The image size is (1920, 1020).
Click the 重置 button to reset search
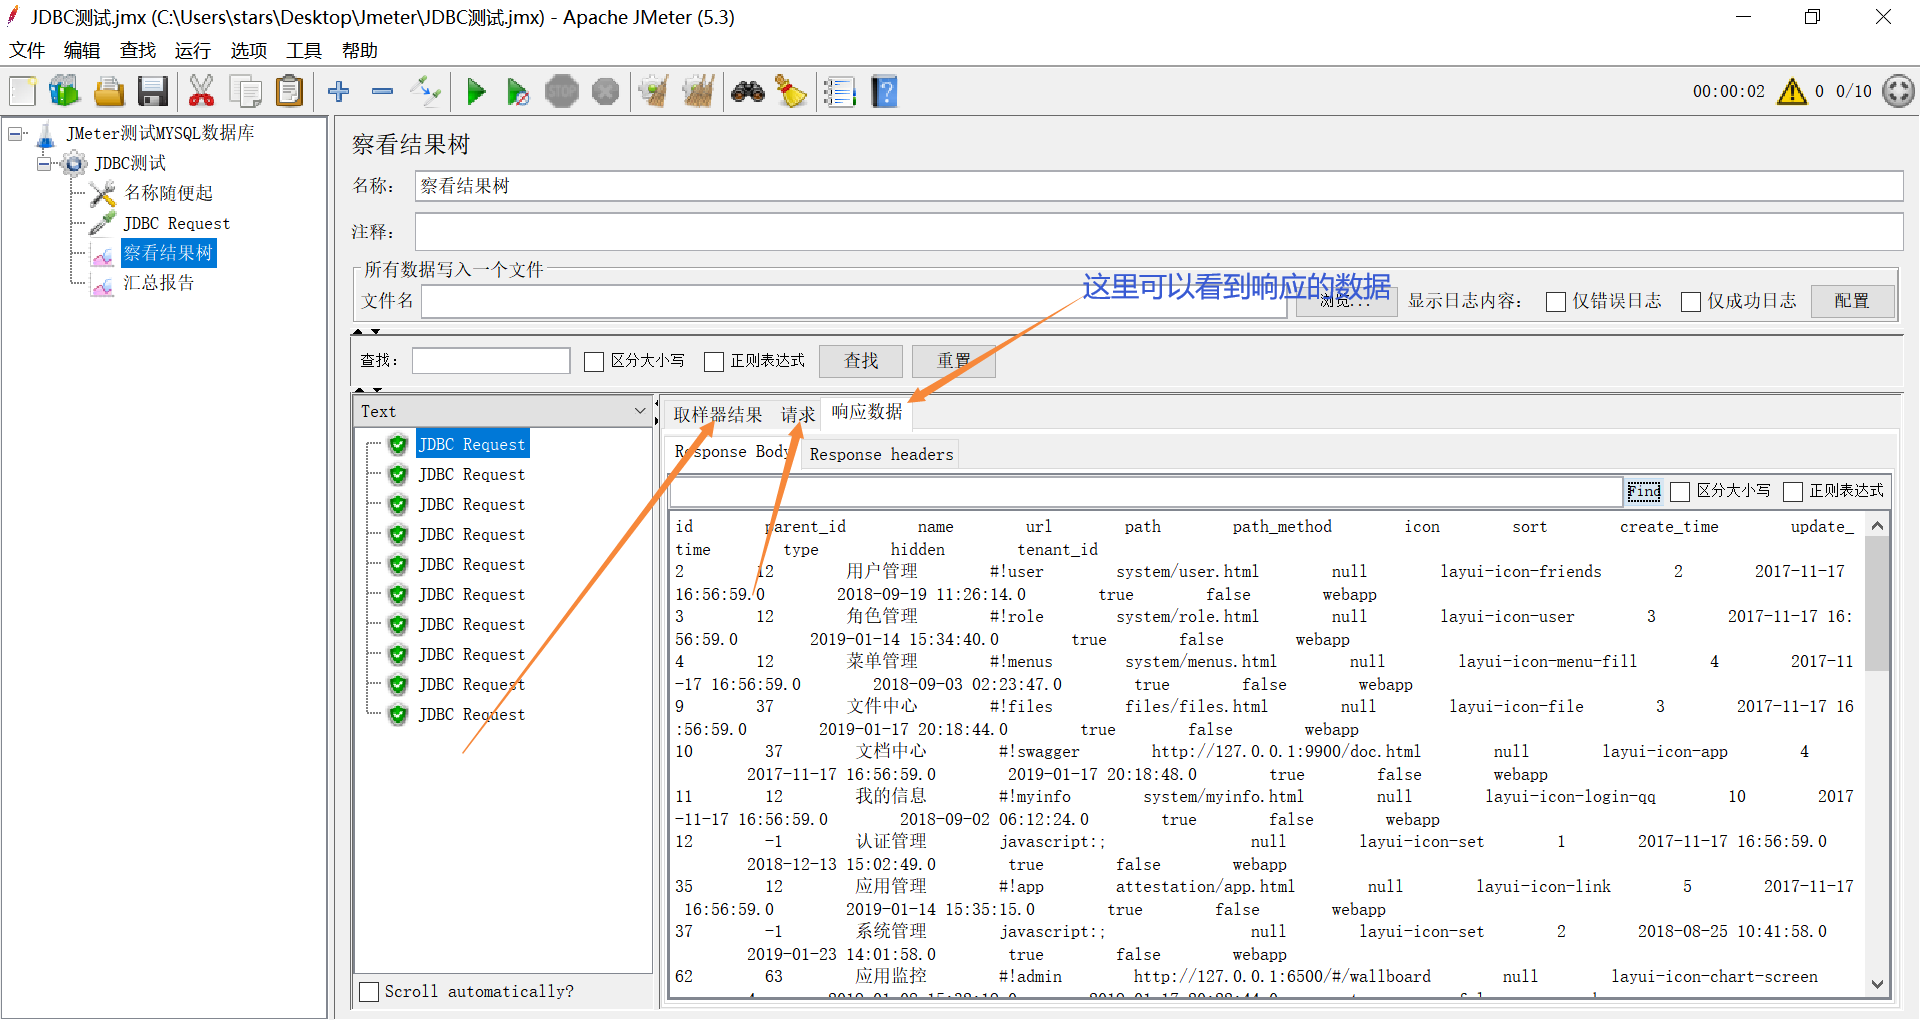point(953,361)
